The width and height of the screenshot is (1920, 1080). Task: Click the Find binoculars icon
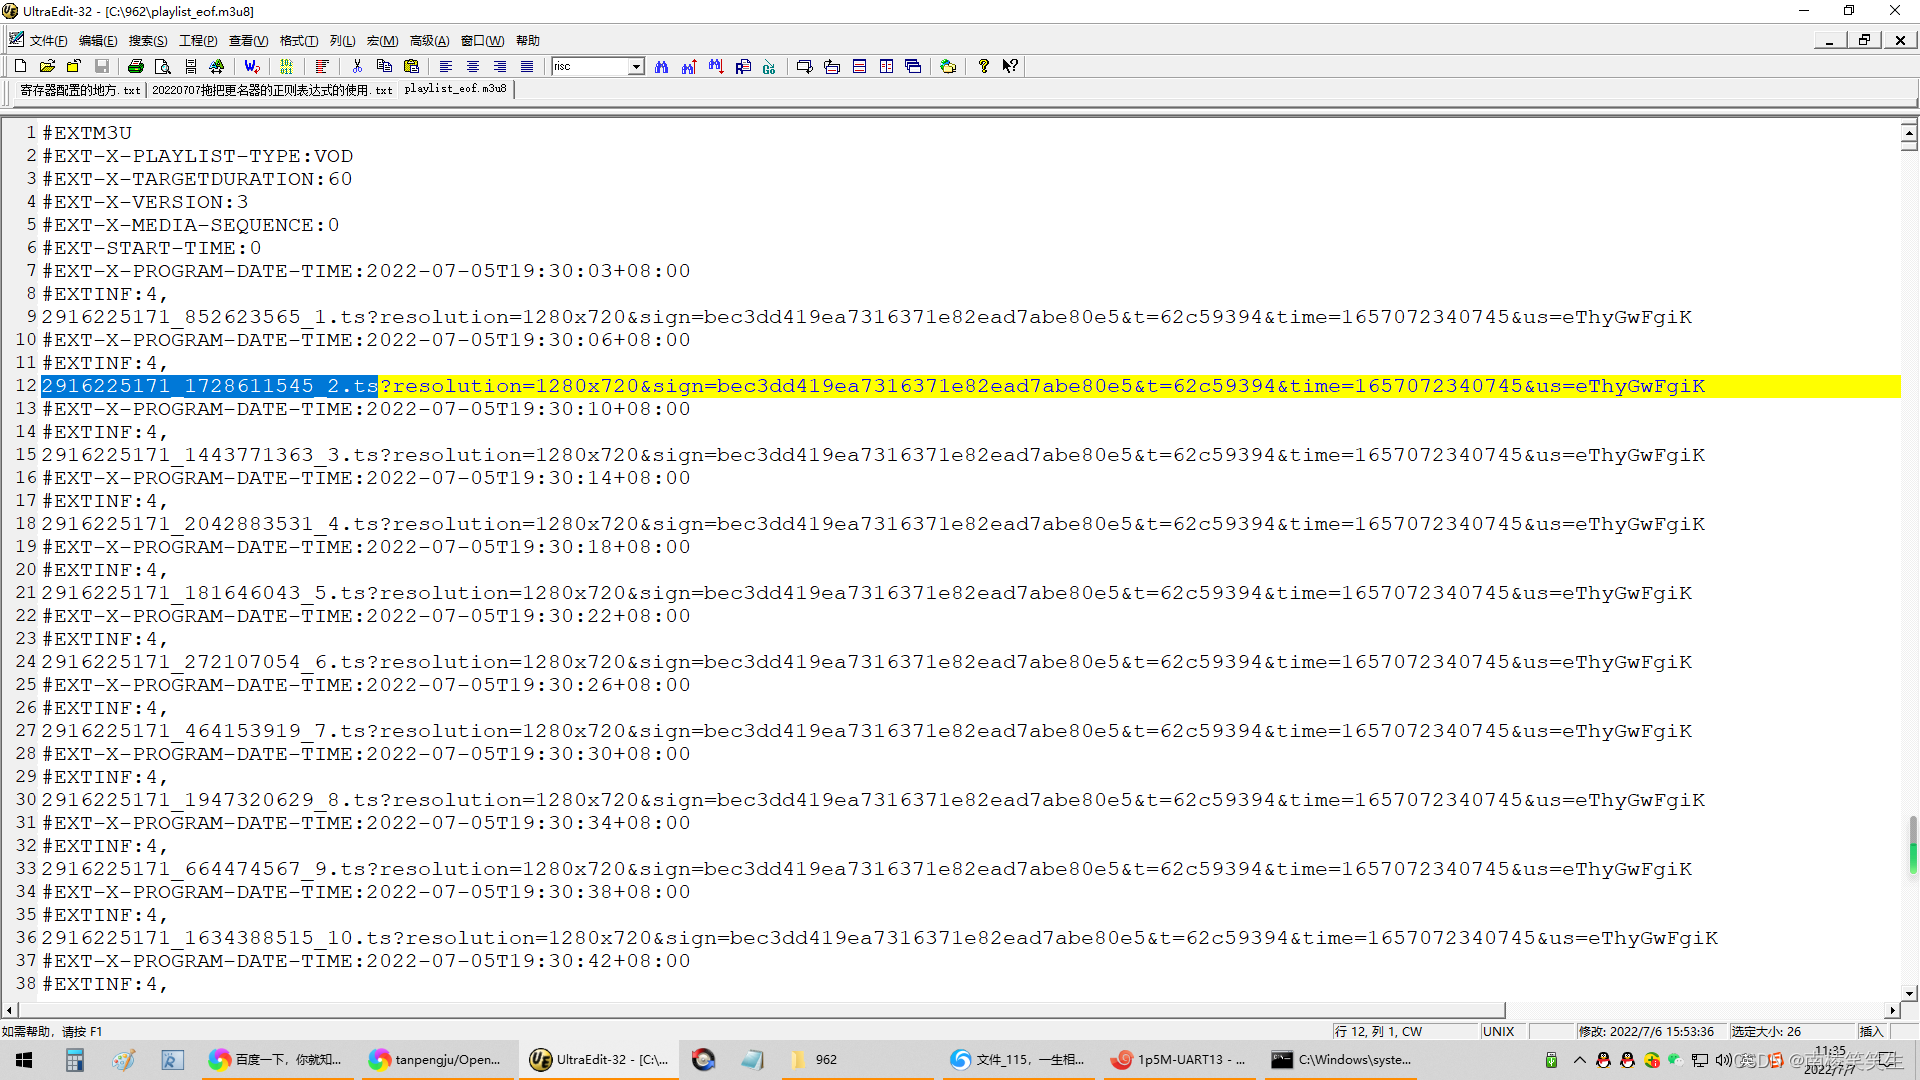tap(661, 66)
